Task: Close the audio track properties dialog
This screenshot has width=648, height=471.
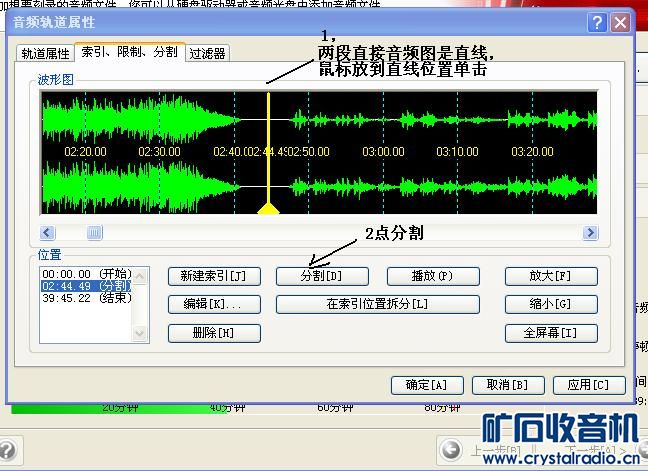Action: 620,22
